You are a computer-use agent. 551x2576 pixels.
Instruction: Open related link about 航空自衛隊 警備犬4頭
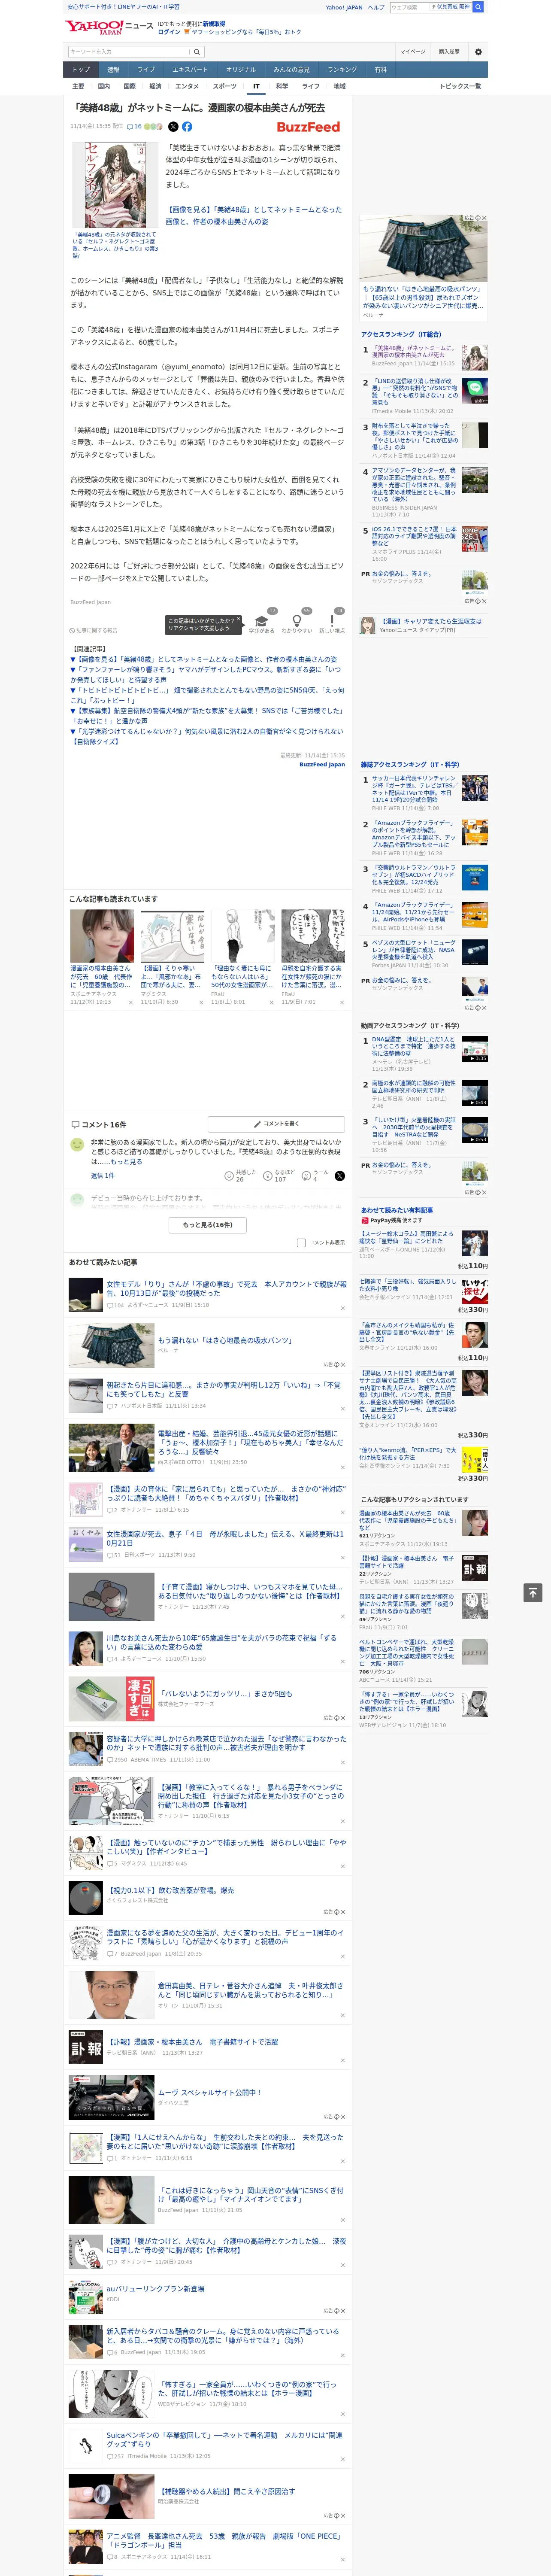tap(206, 716)
